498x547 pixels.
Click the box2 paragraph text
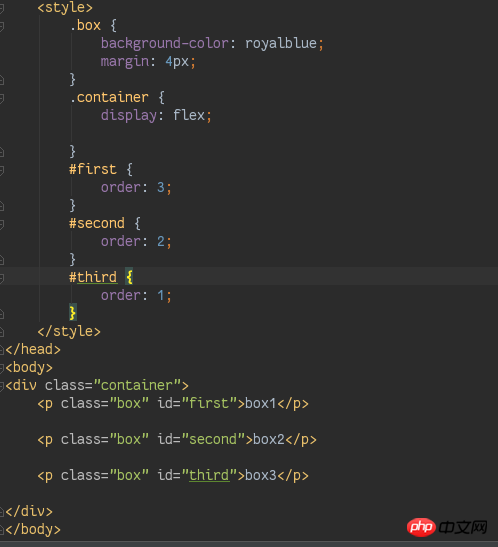269,439
